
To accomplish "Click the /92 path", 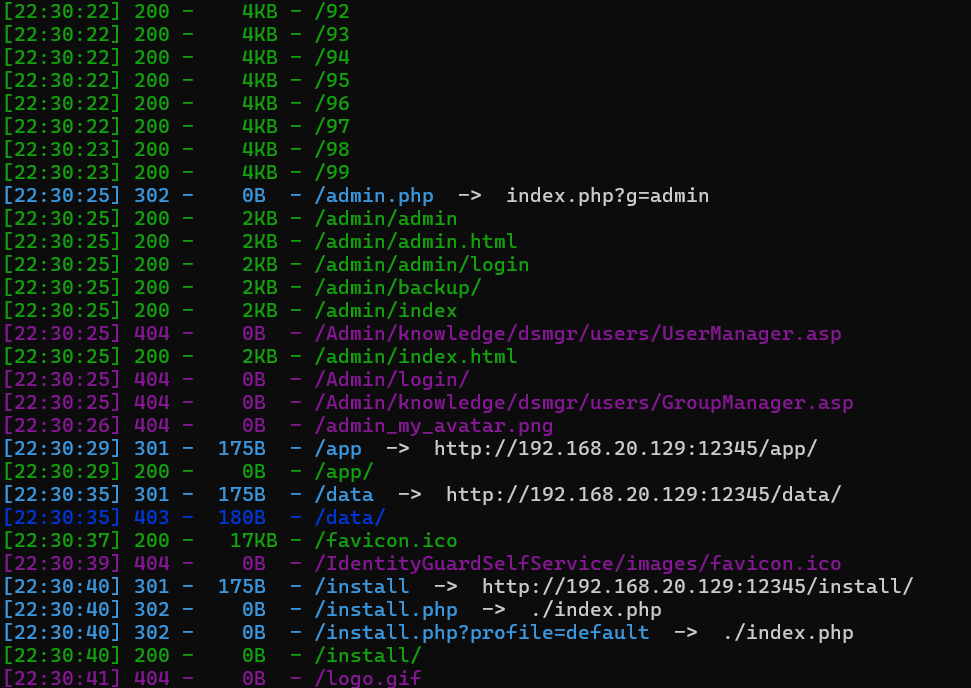I will pyautogui.click(x=332, y=11).
